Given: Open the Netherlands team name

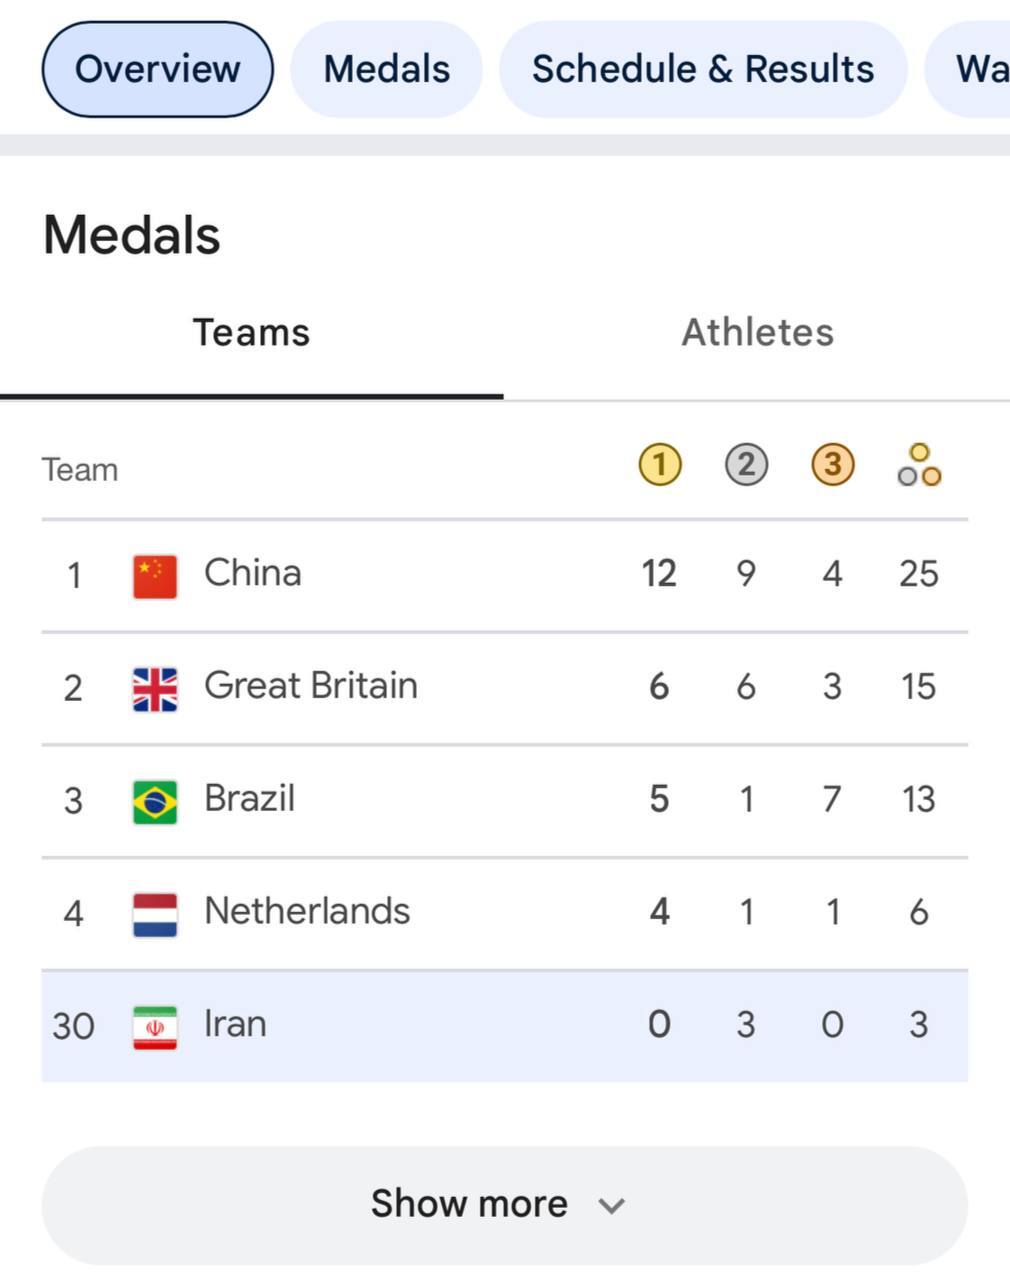Looking at the screenshot, I should point(307,911).
